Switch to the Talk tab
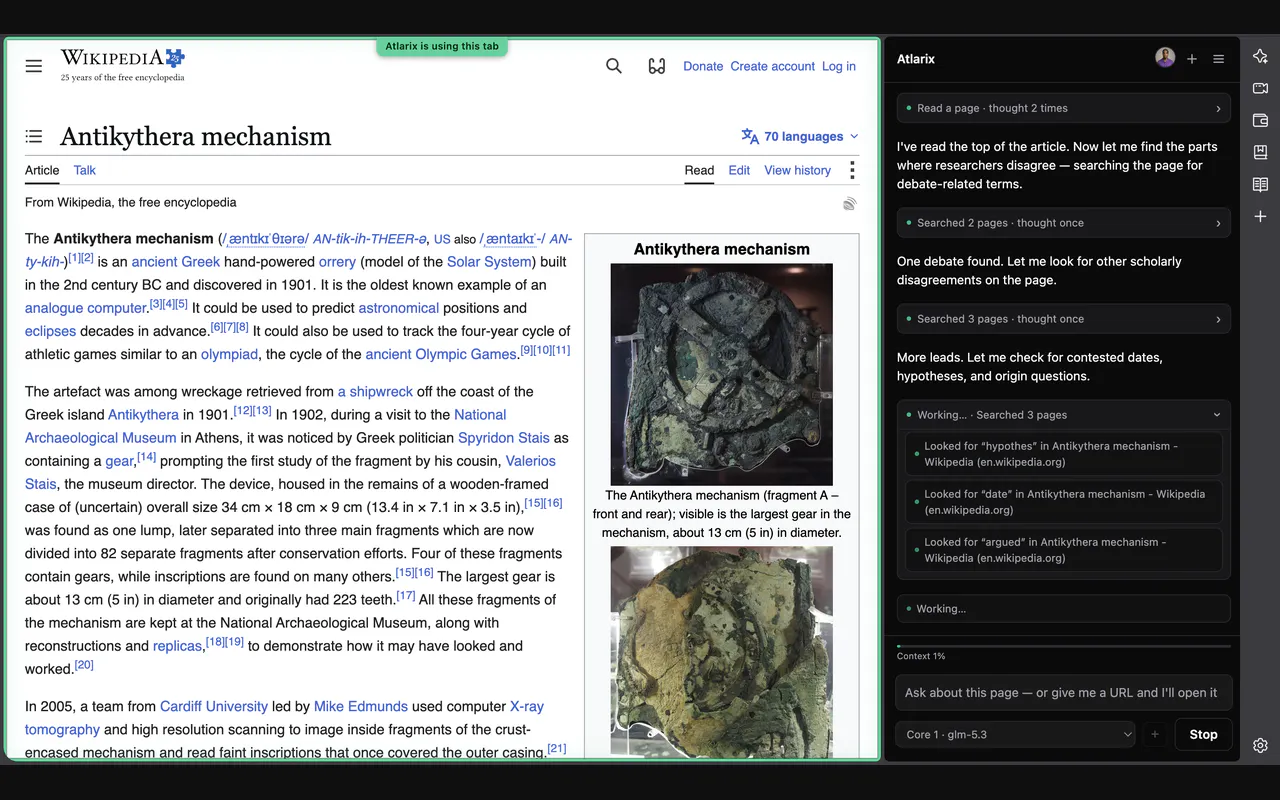 [x=85, y=170]
